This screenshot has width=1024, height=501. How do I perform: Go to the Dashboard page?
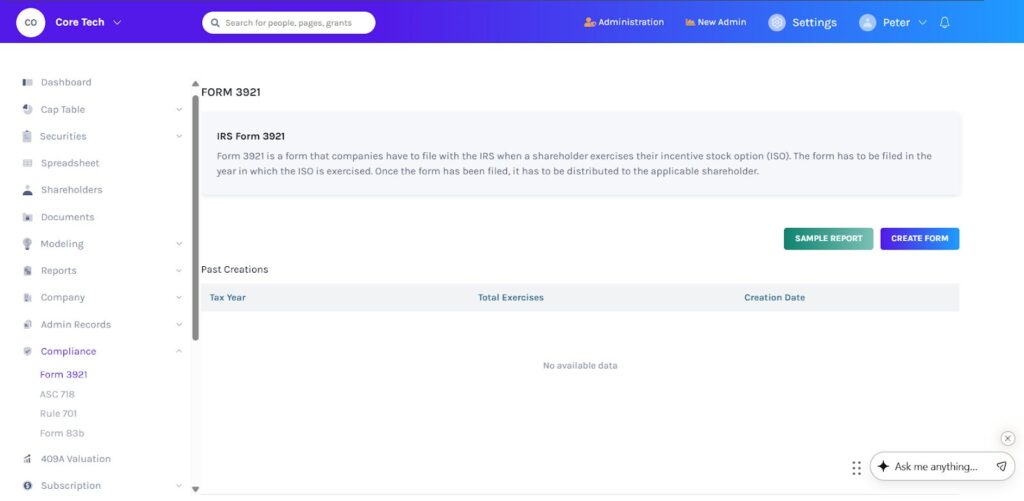pyautogui.click(x=66, y=82)
